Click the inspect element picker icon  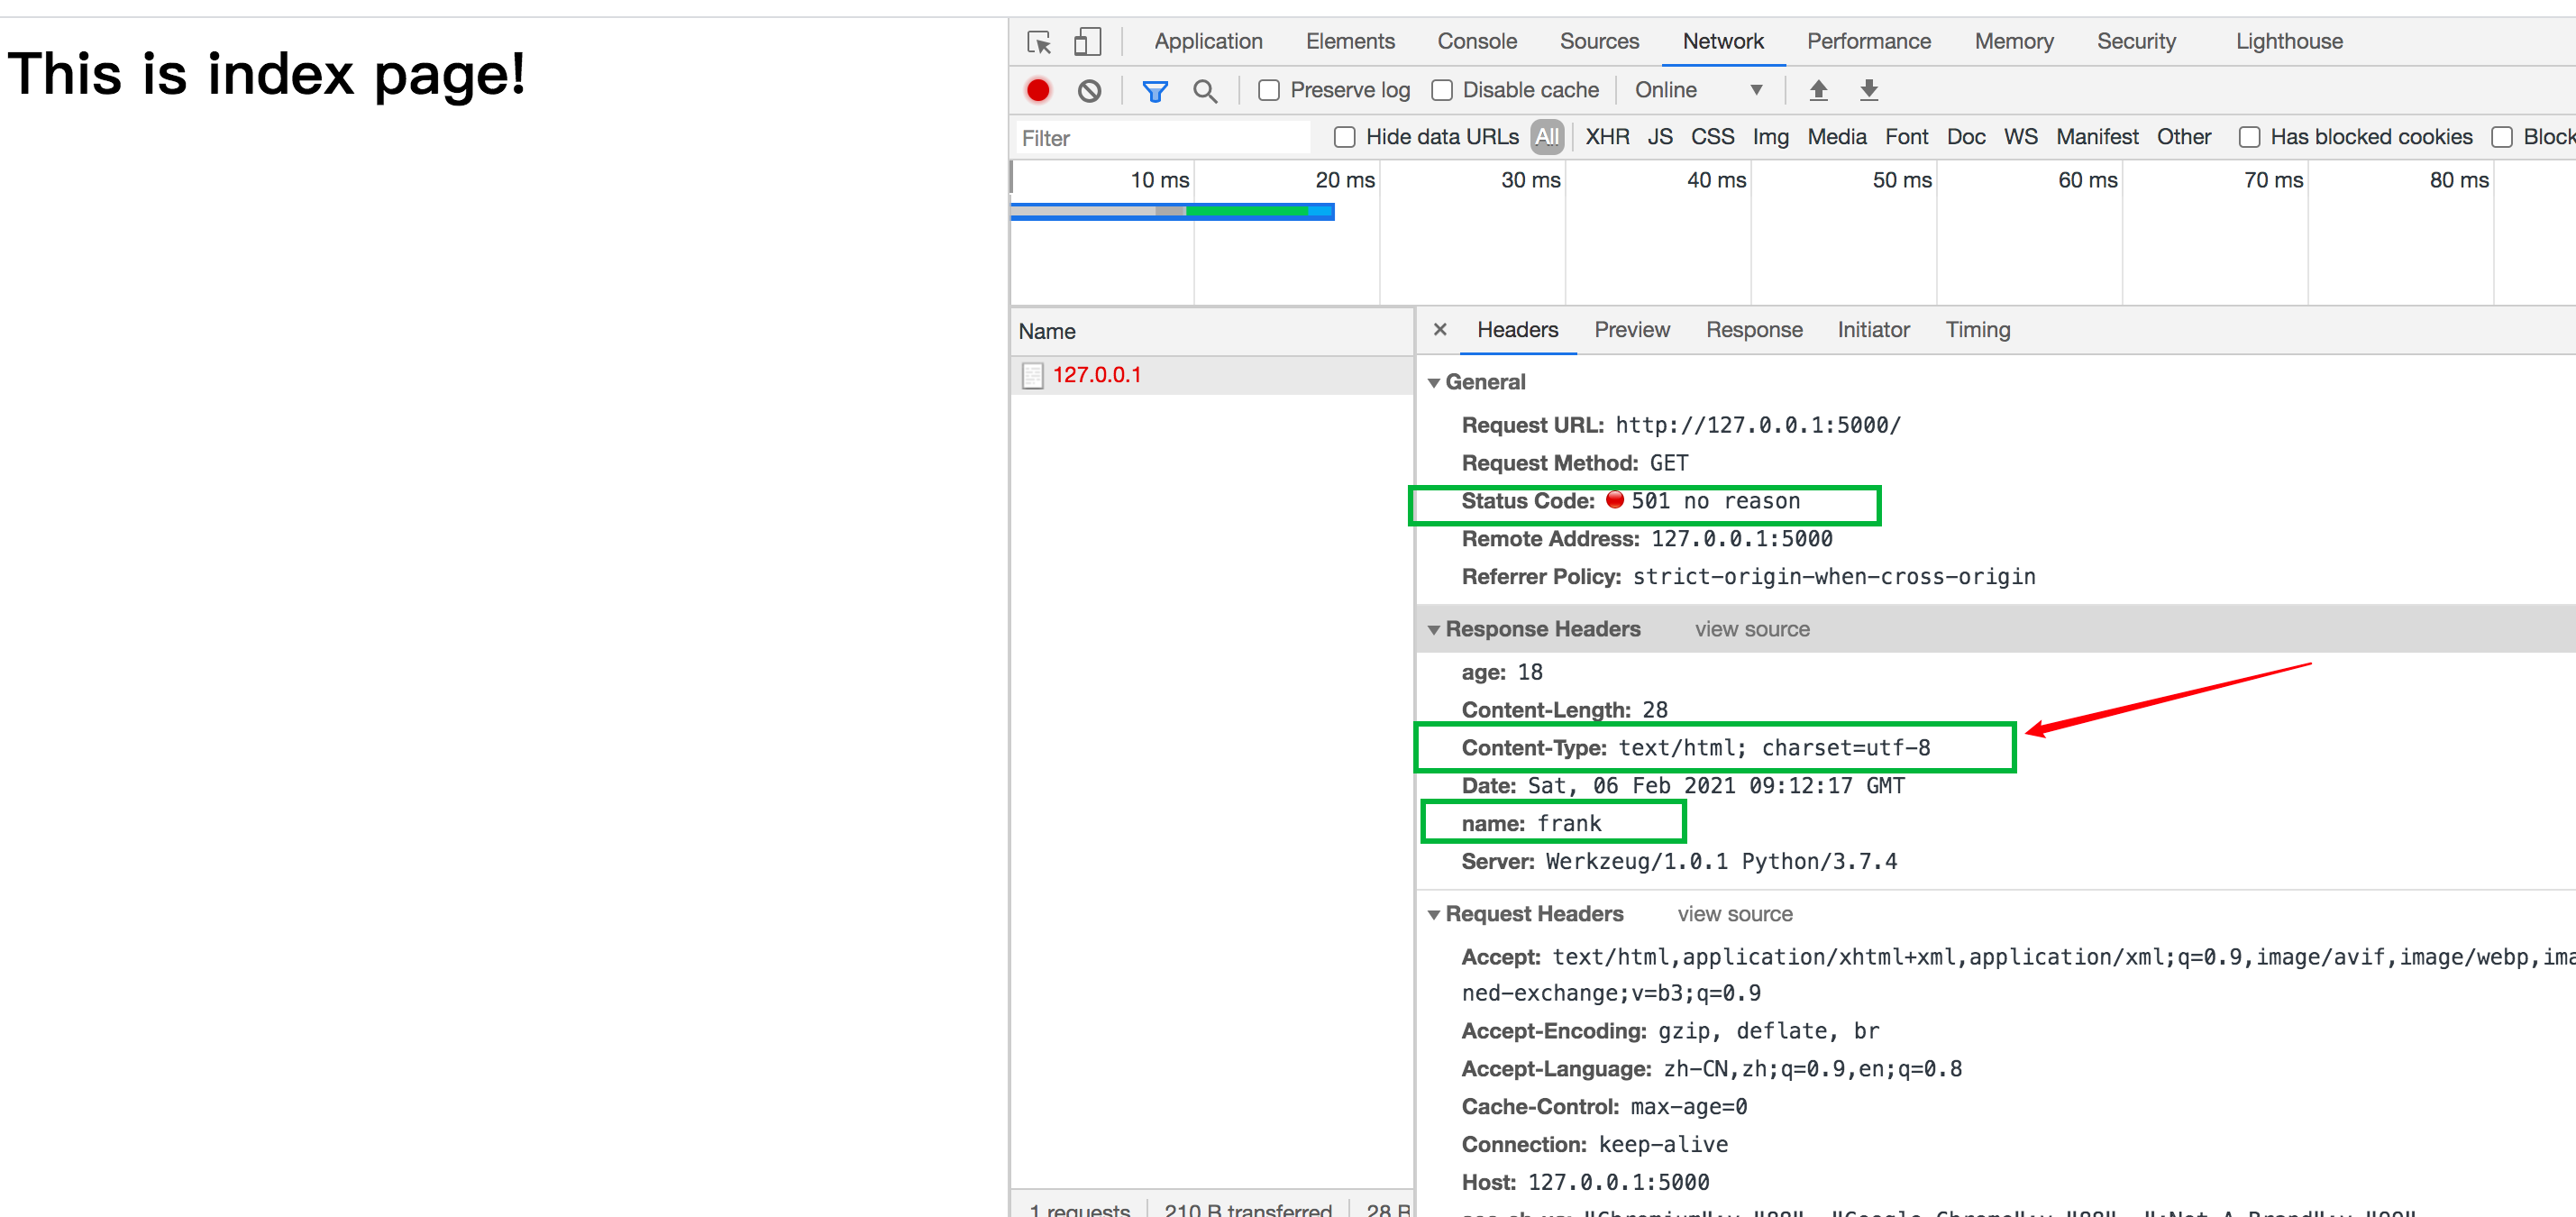(1039, 42)
